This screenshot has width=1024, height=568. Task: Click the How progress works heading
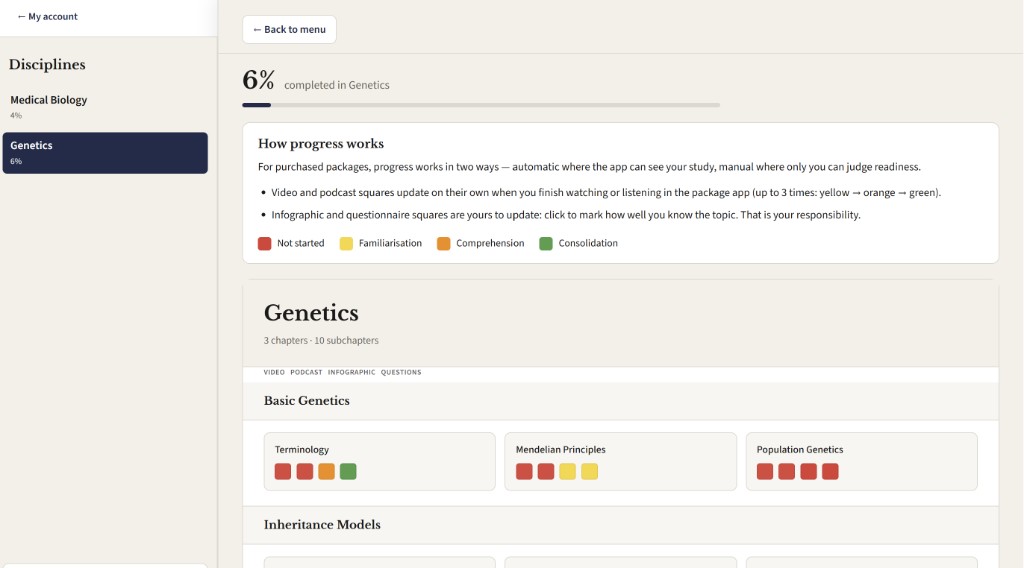(x=321, y=144)
